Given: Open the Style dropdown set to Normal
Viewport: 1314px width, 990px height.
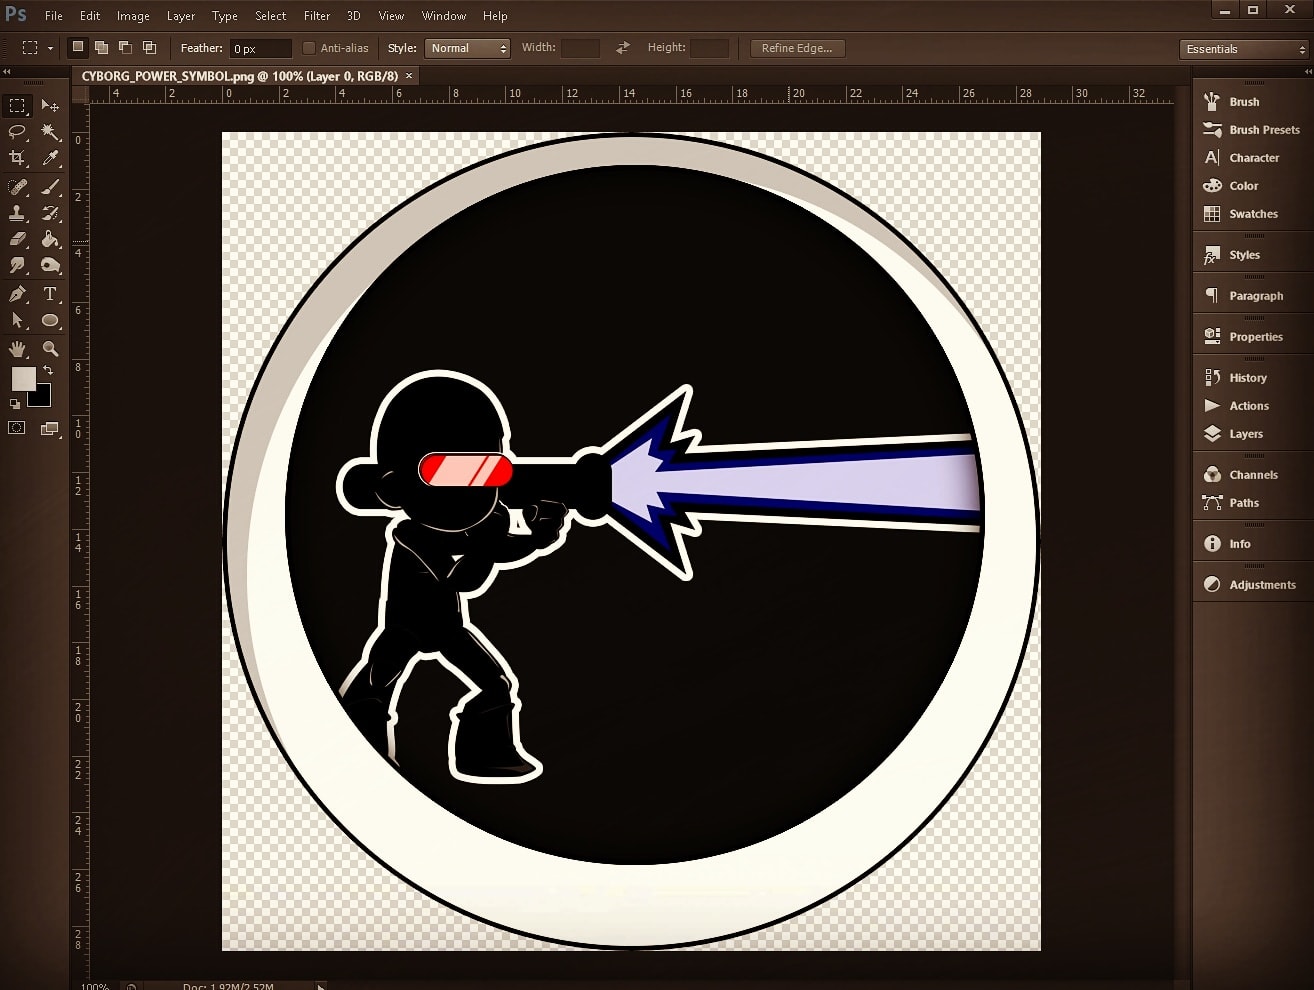Looking at the screenshot, I should point(468,48).
